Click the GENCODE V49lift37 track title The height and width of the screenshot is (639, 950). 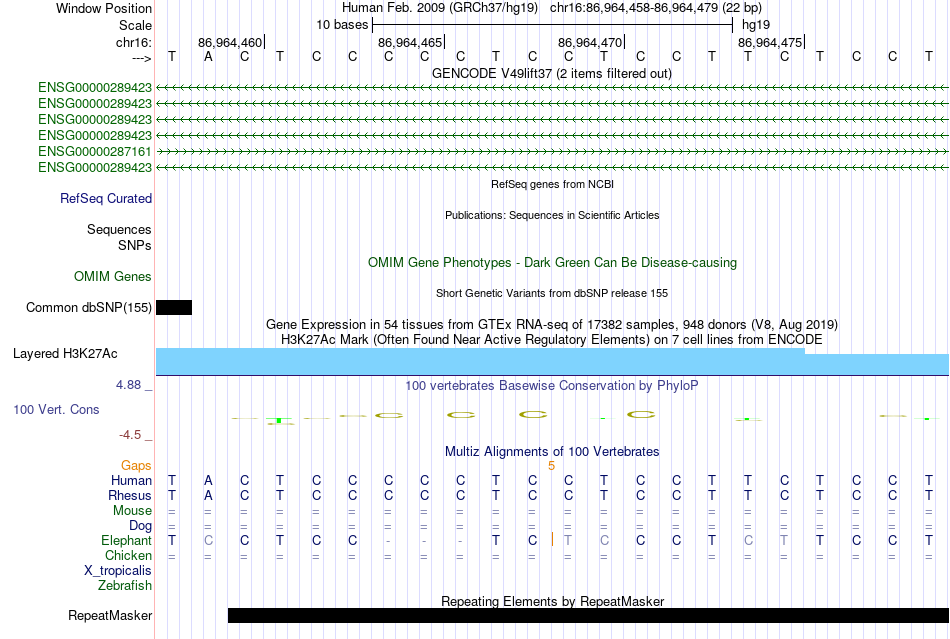552,74
